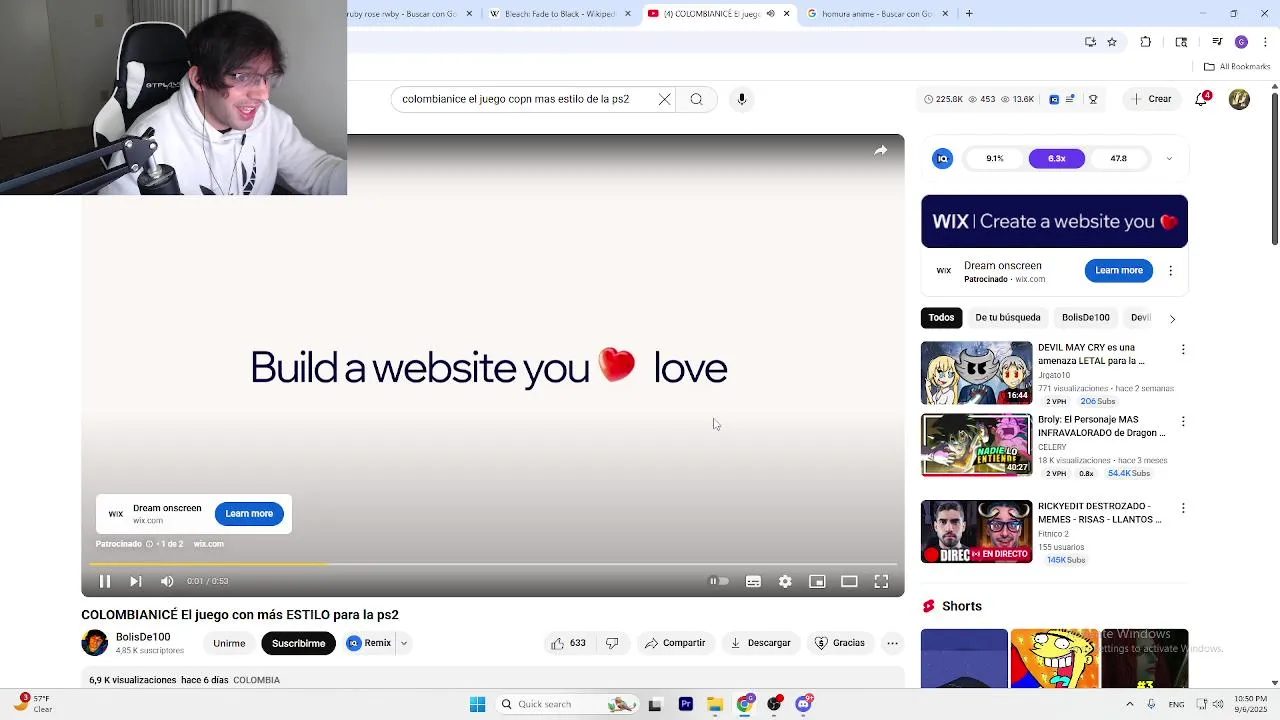Open a new browser tab with plus

click(x=969, y=14)
